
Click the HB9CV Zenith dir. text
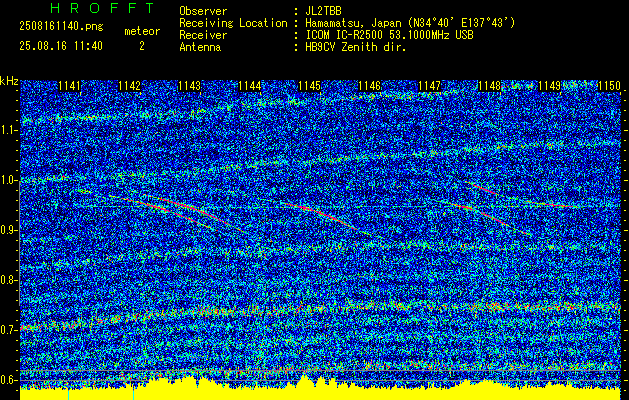coord(356,47)
